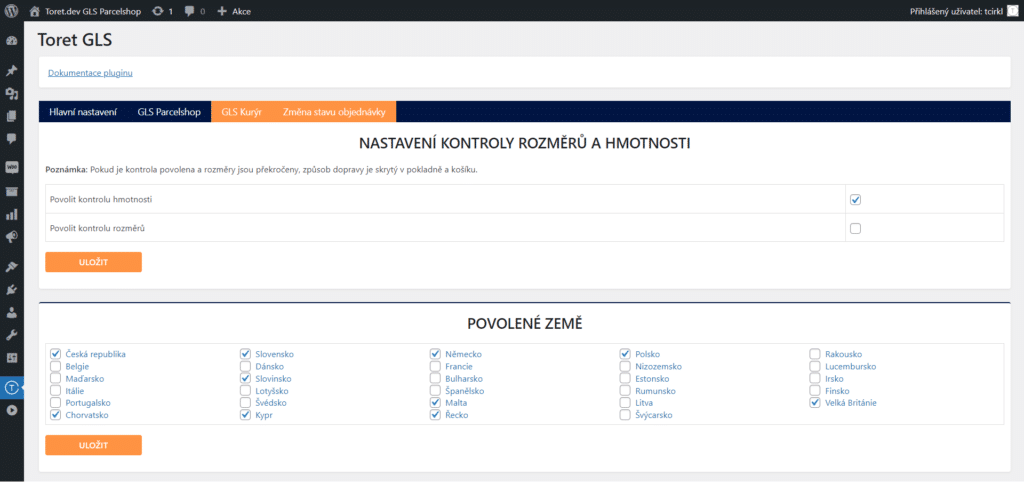
Task: Open Settings from the sidebar sliders icon
Action: point(11,358)
